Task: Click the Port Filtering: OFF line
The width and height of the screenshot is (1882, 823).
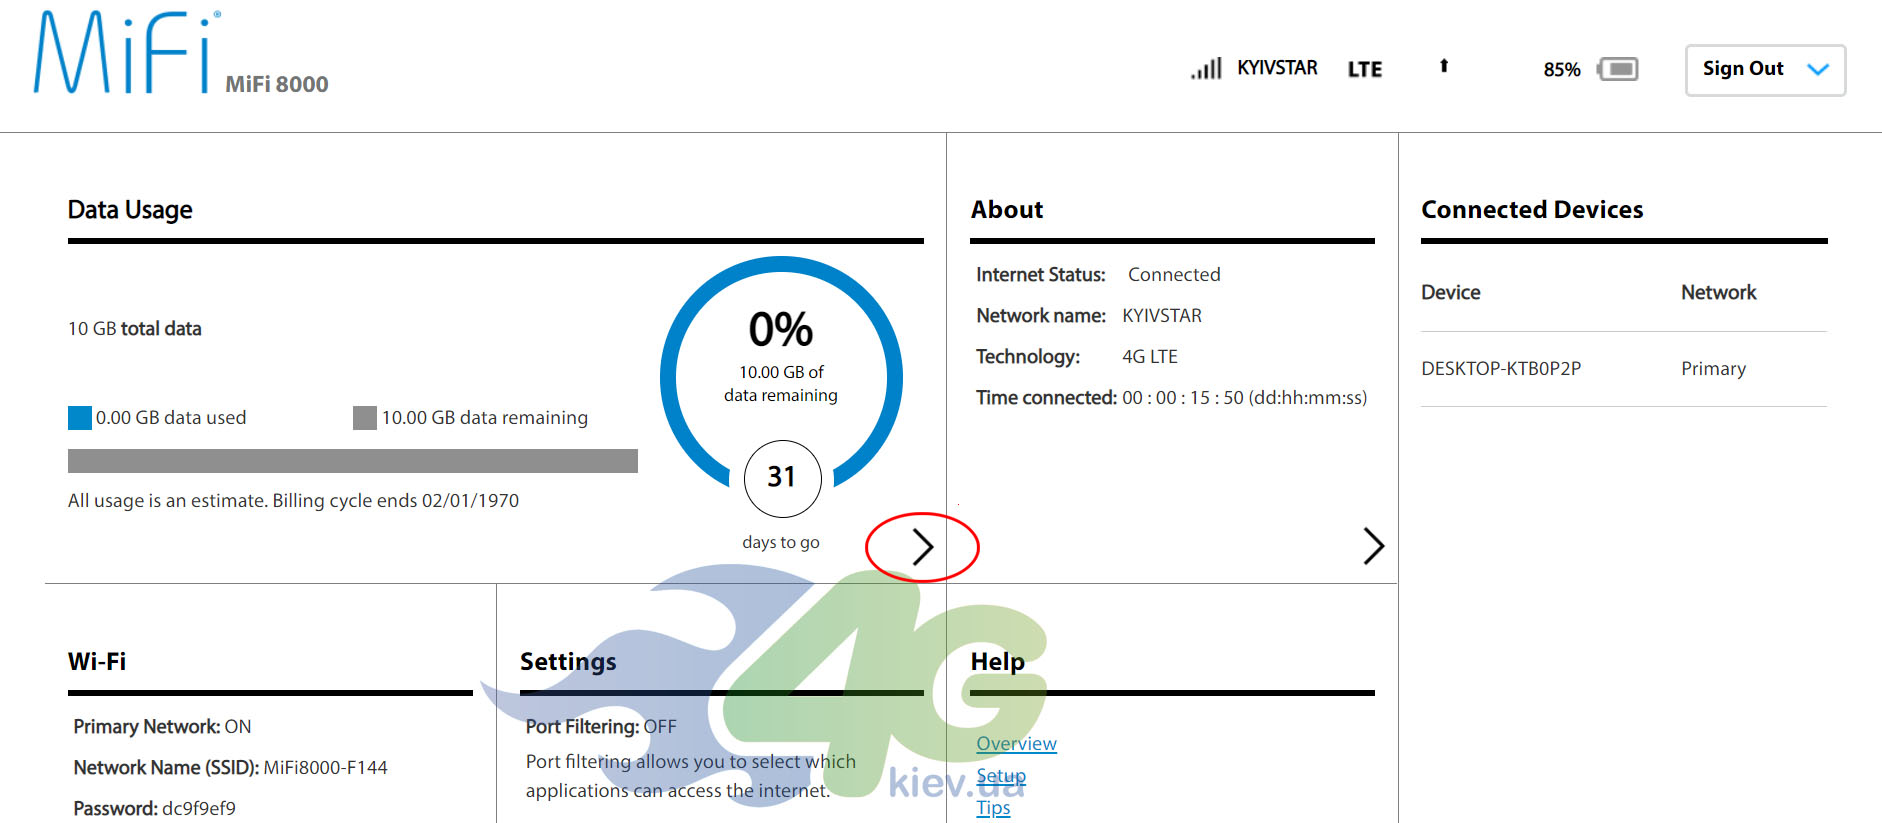Action: click(601, 727)
